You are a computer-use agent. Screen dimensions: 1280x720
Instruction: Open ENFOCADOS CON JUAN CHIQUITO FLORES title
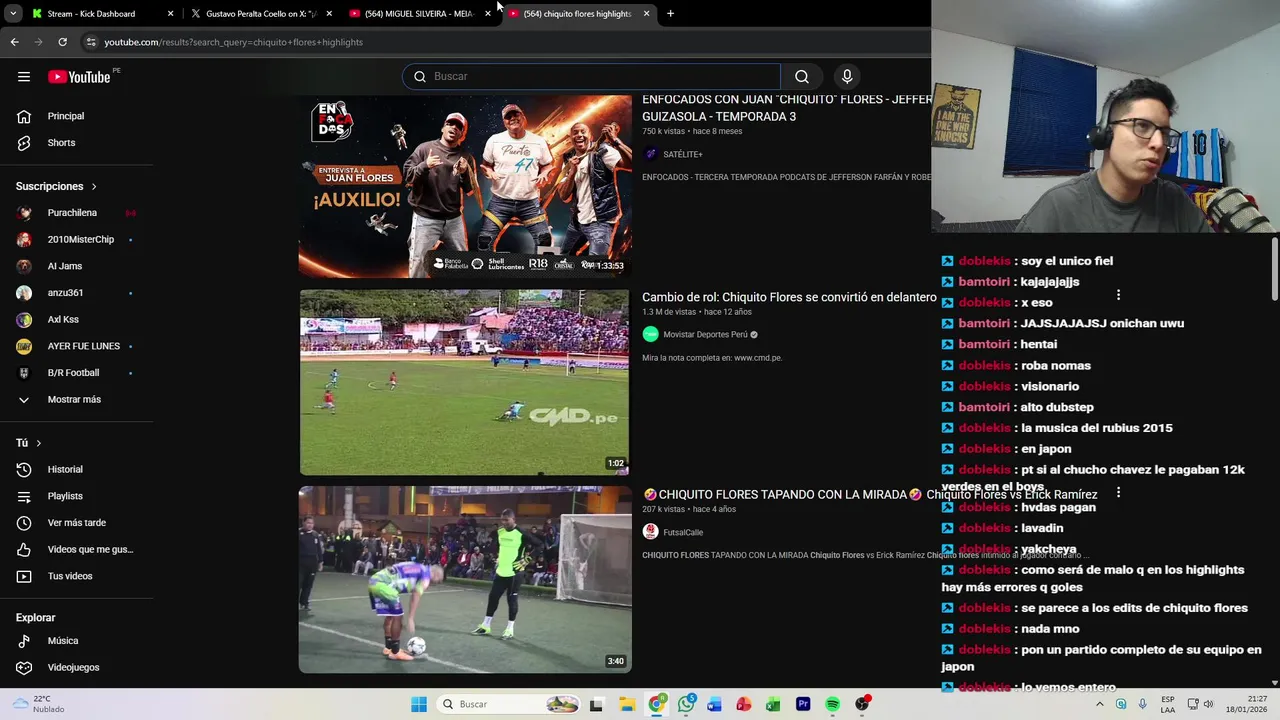[x=787, y=108]
